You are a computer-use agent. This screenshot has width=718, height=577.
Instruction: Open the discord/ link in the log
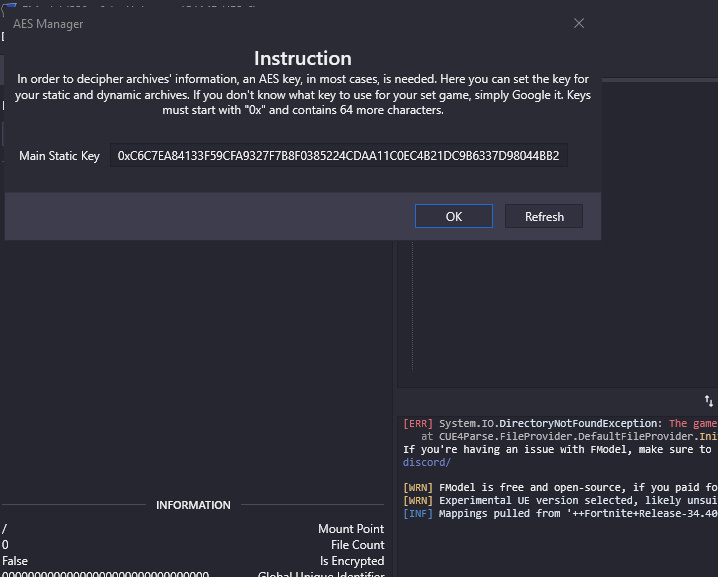click(x=426, y=463)
